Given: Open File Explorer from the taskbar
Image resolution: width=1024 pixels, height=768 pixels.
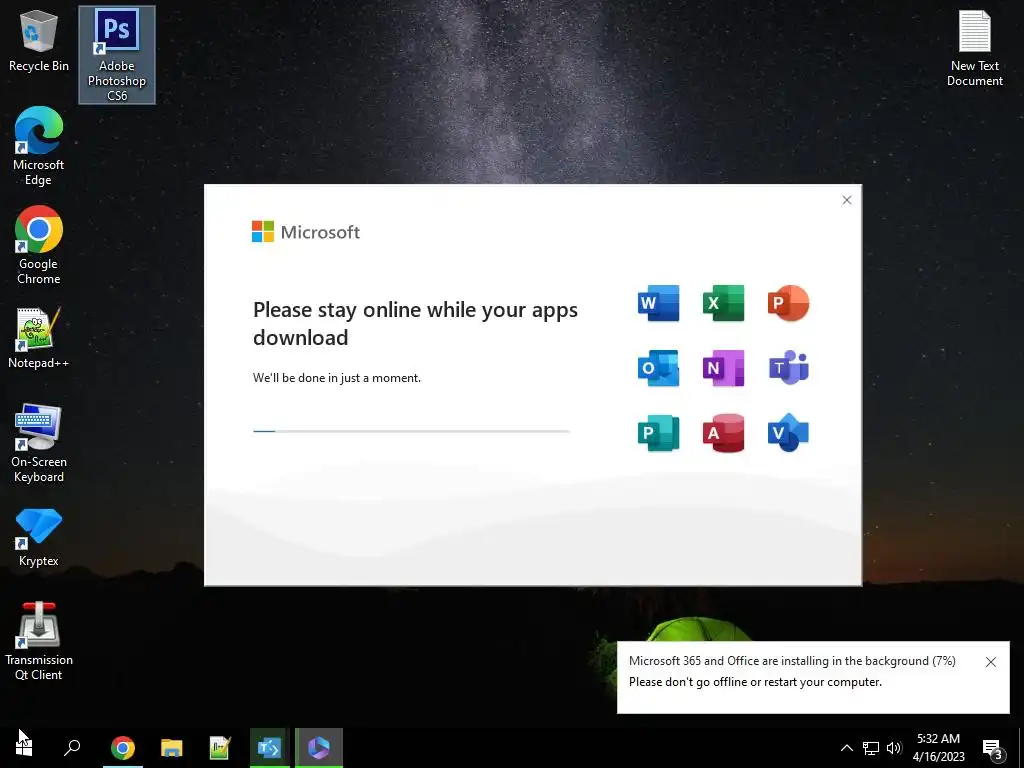Looking at the screenshot, I should (x=172, y=747).
